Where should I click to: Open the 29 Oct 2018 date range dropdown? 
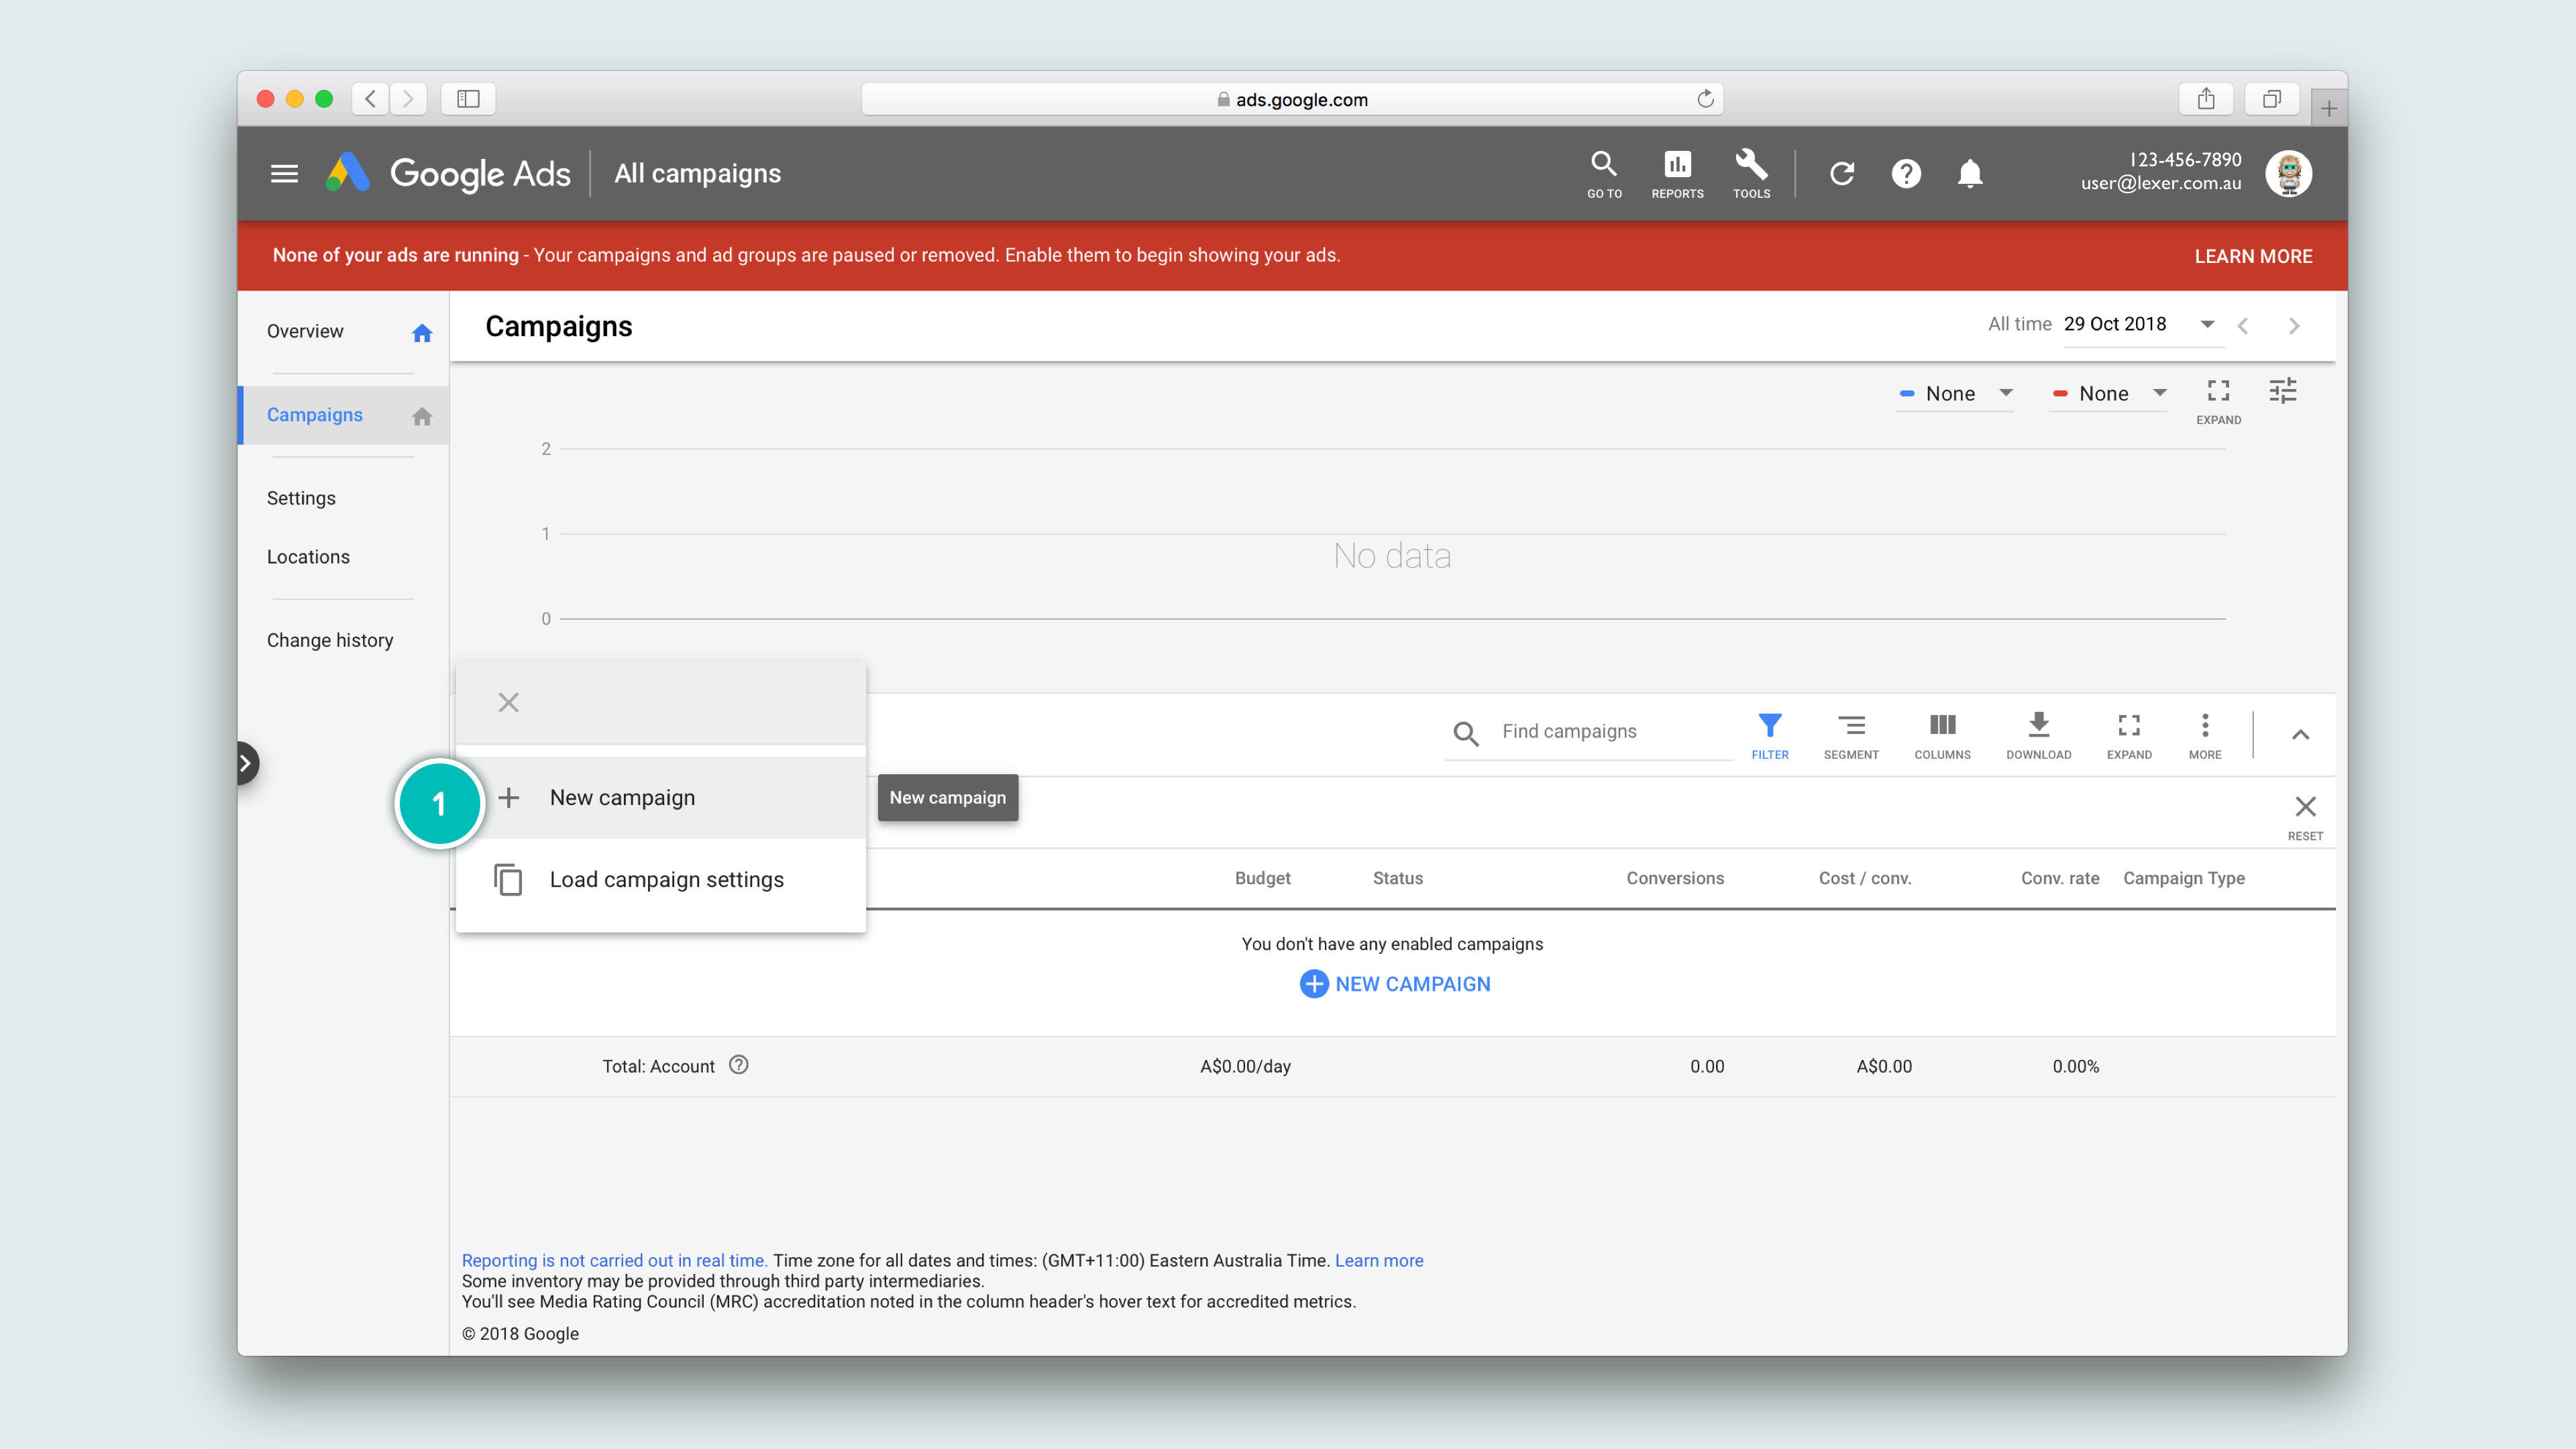point(2141,325)
